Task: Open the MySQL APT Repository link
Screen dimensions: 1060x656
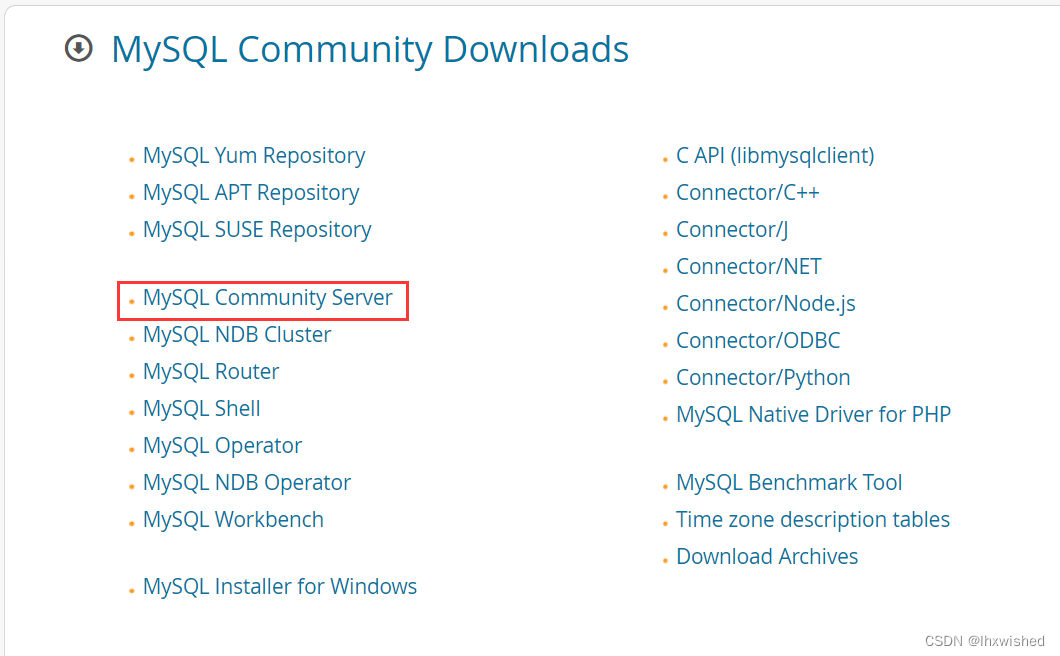Action: [251, 193]
